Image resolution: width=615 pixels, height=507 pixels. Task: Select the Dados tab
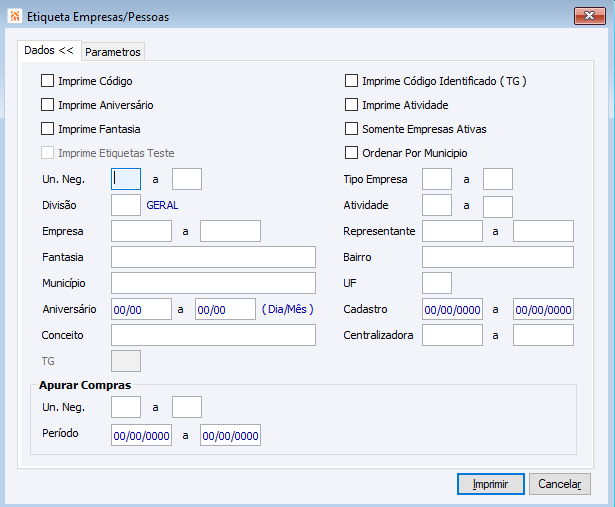49,50
